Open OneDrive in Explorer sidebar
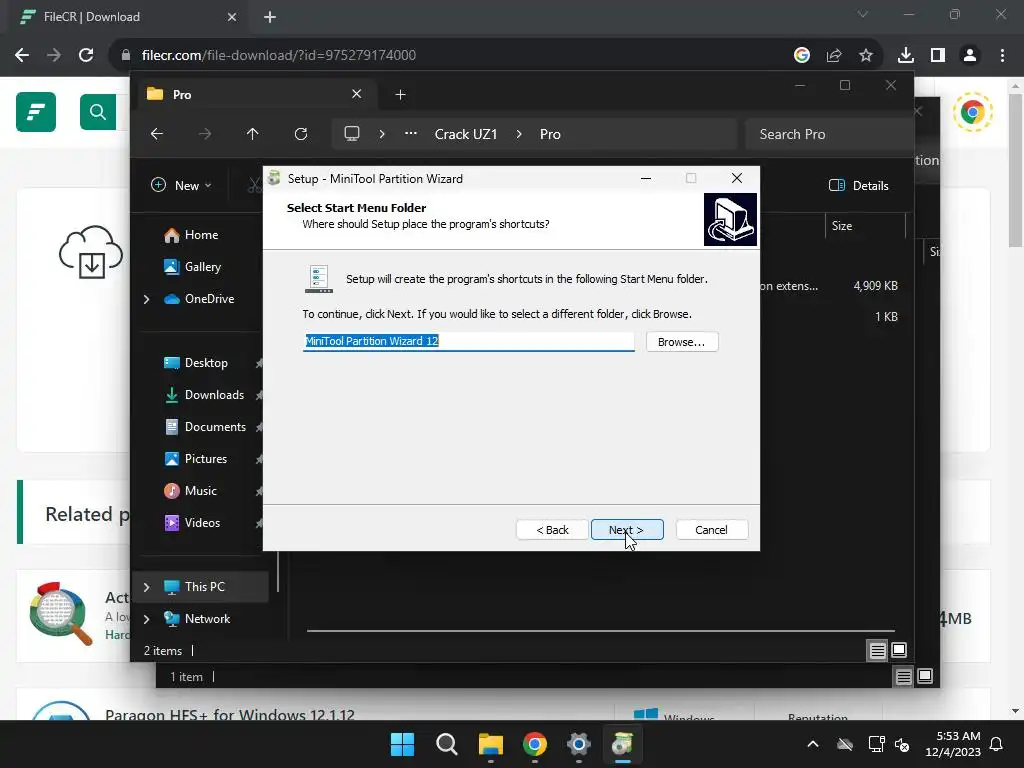 point(209,298)
